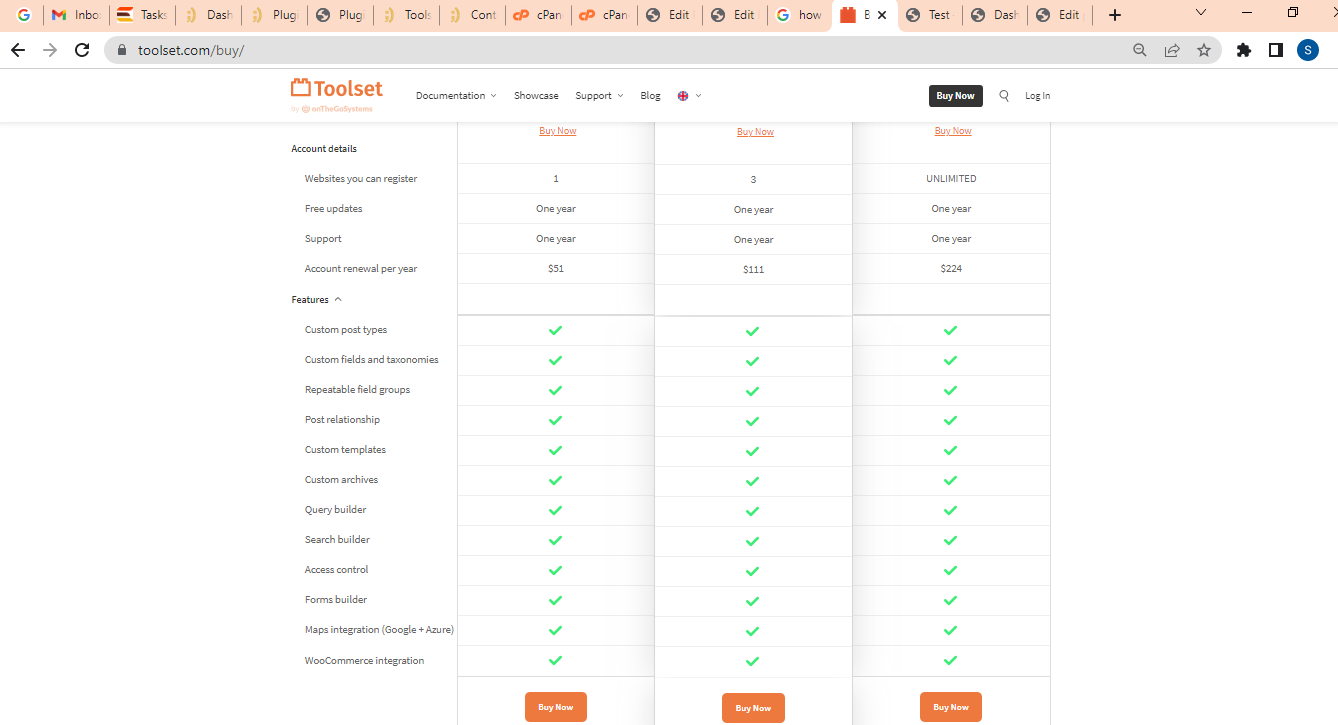Toggle the browser side panel icon

pos(1276,50)
